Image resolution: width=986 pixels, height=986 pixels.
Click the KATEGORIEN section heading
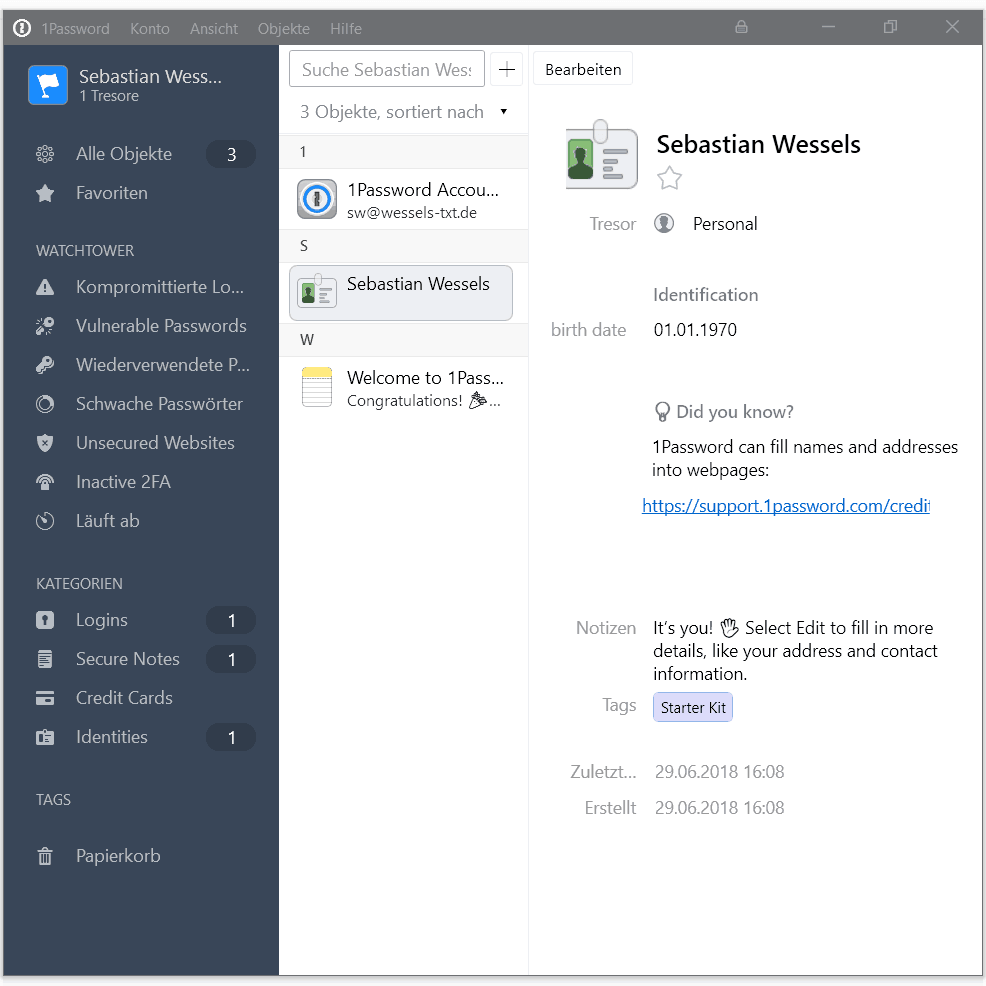(79, 584)
